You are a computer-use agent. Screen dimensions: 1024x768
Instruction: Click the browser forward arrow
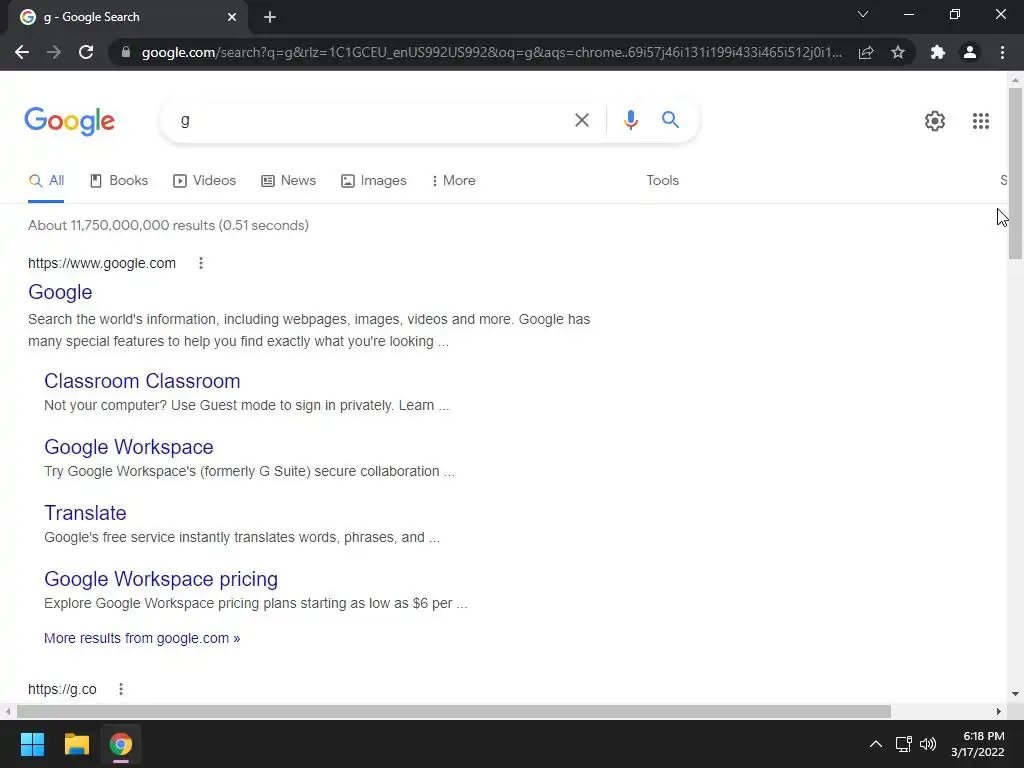(54, 52)
